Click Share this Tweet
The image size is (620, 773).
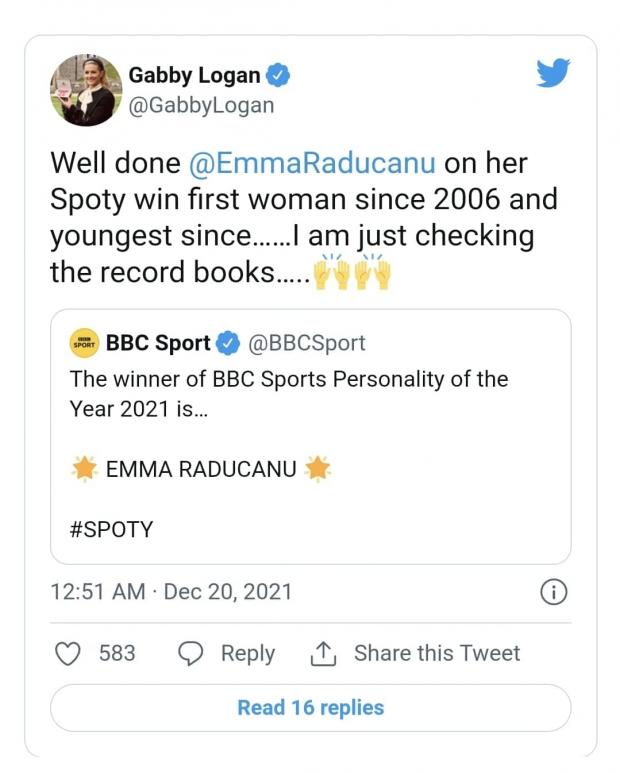tap(437, 653)
